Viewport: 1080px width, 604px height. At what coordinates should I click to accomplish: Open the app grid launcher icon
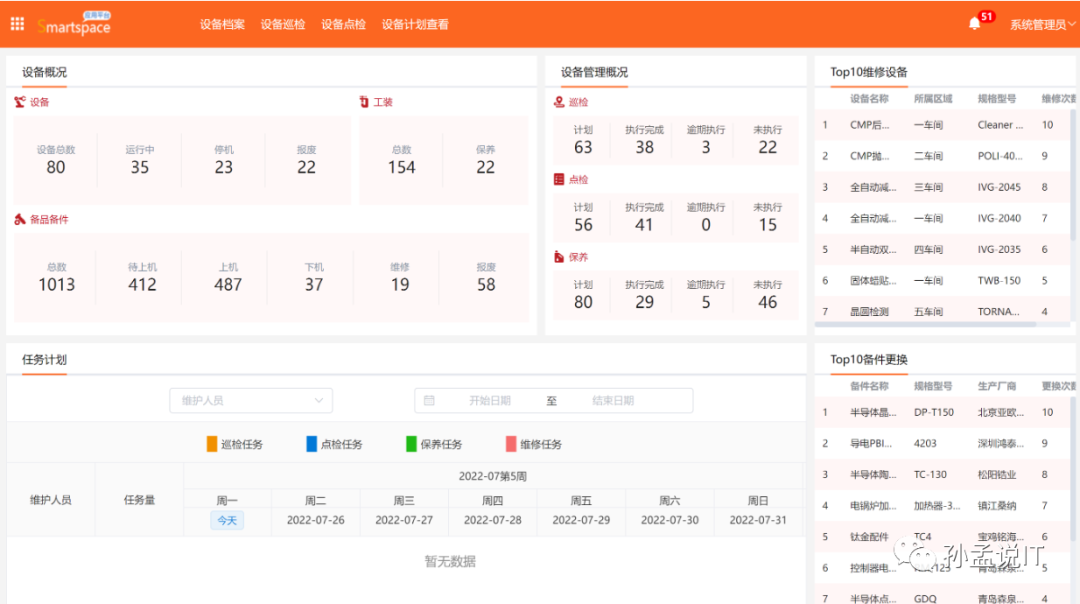[x=16, y=23]
